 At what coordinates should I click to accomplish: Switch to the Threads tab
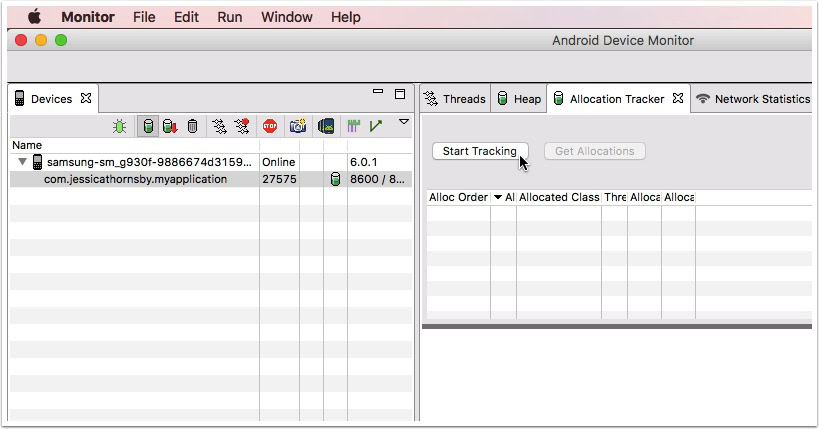click(x=455, y=99)
